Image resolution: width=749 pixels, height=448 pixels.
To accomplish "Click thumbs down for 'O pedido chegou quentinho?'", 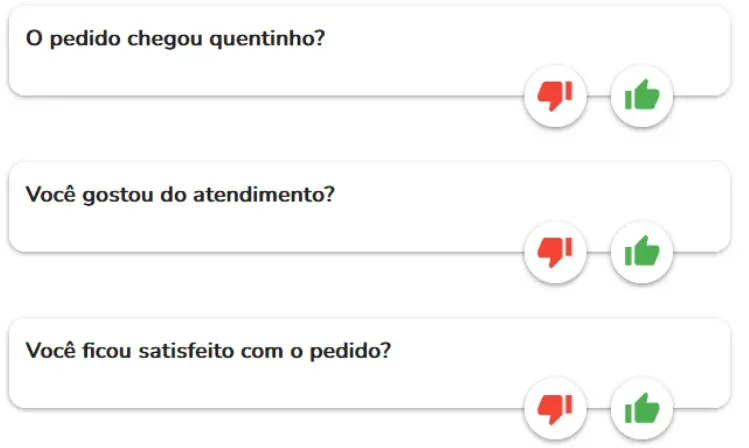I will pos(555,96).
